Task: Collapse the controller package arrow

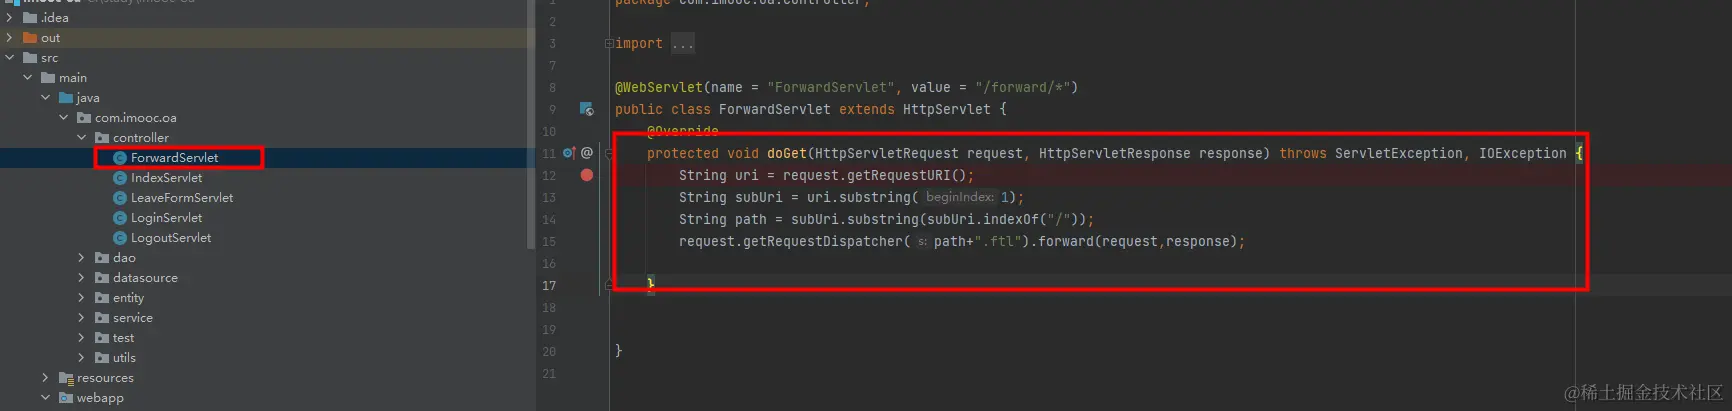Action: coord(81,138)
